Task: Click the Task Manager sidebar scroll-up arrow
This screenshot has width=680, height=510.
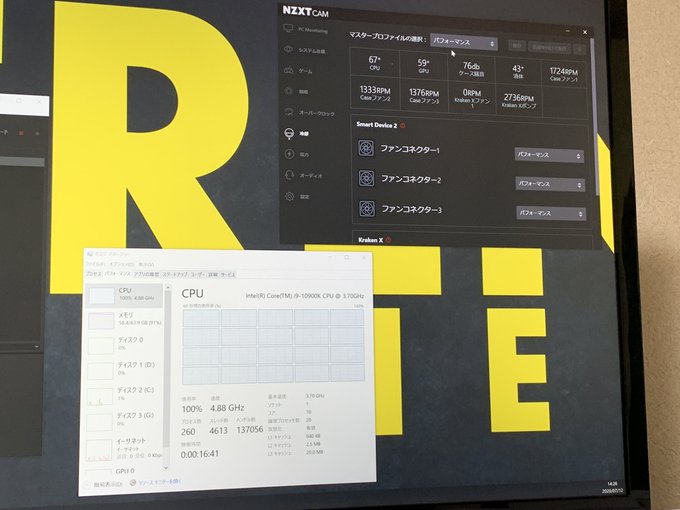Action: [x=167, y=288]
